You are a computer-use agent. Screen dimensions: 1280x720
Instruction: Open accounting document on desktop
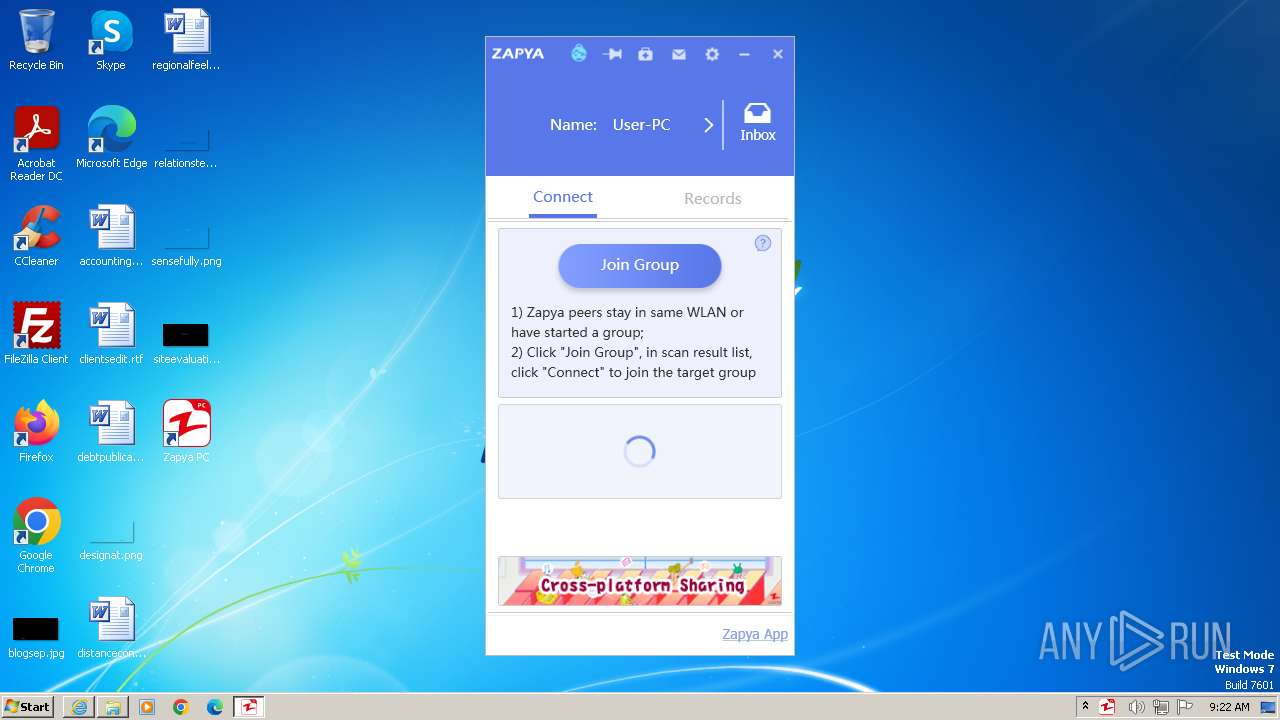pos(111,236)
